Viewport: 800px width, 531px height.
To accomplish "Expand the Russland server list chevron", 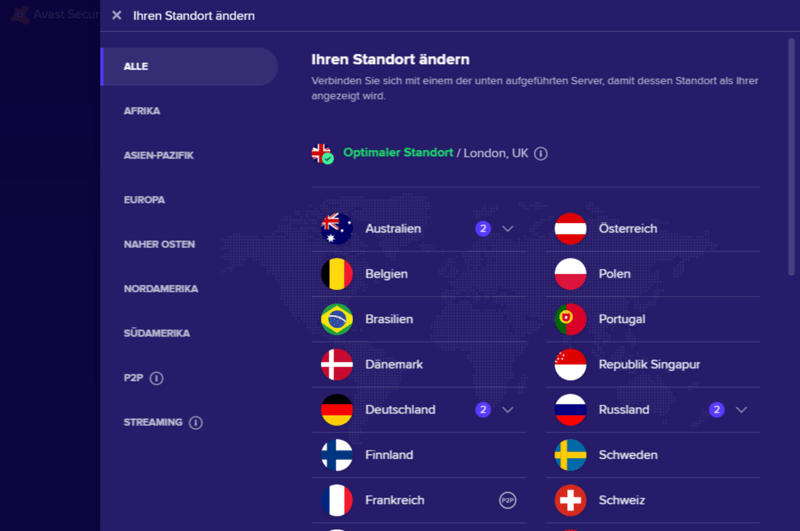I will coord(741,410).
